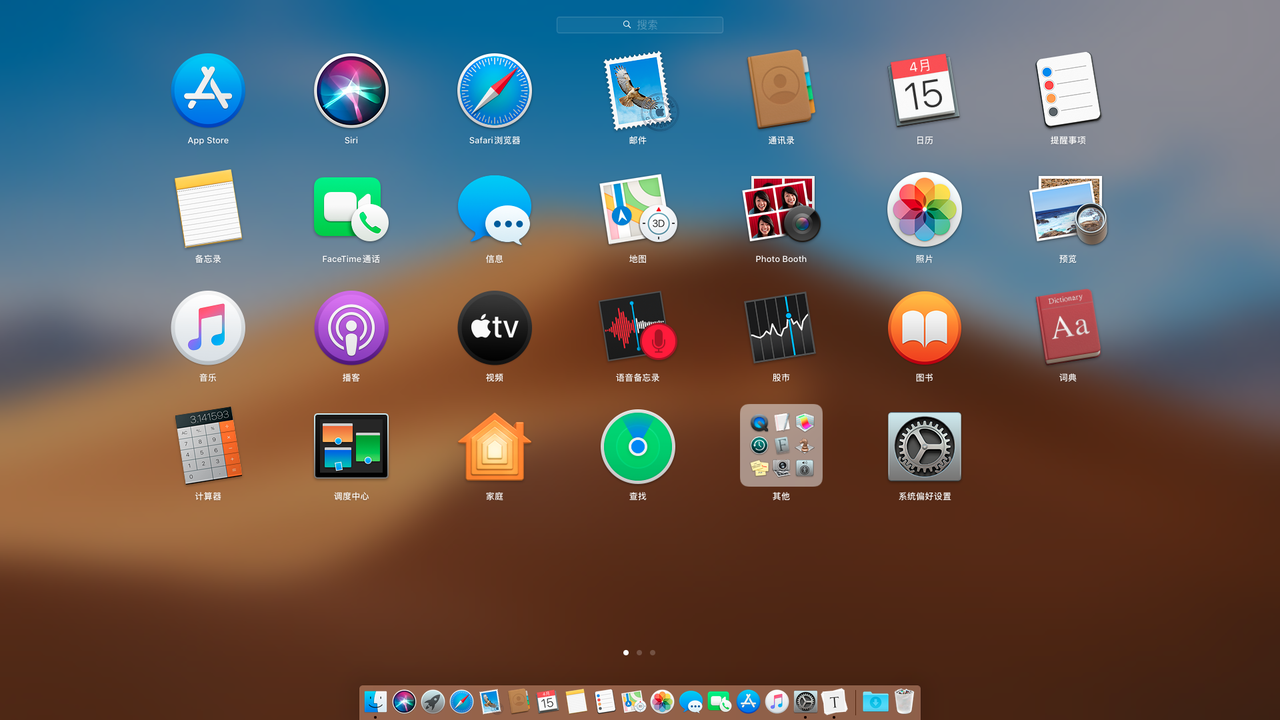1280x720 pixels.
Task: Launch the 计算器 Calculator app
Action: (208, 446)
